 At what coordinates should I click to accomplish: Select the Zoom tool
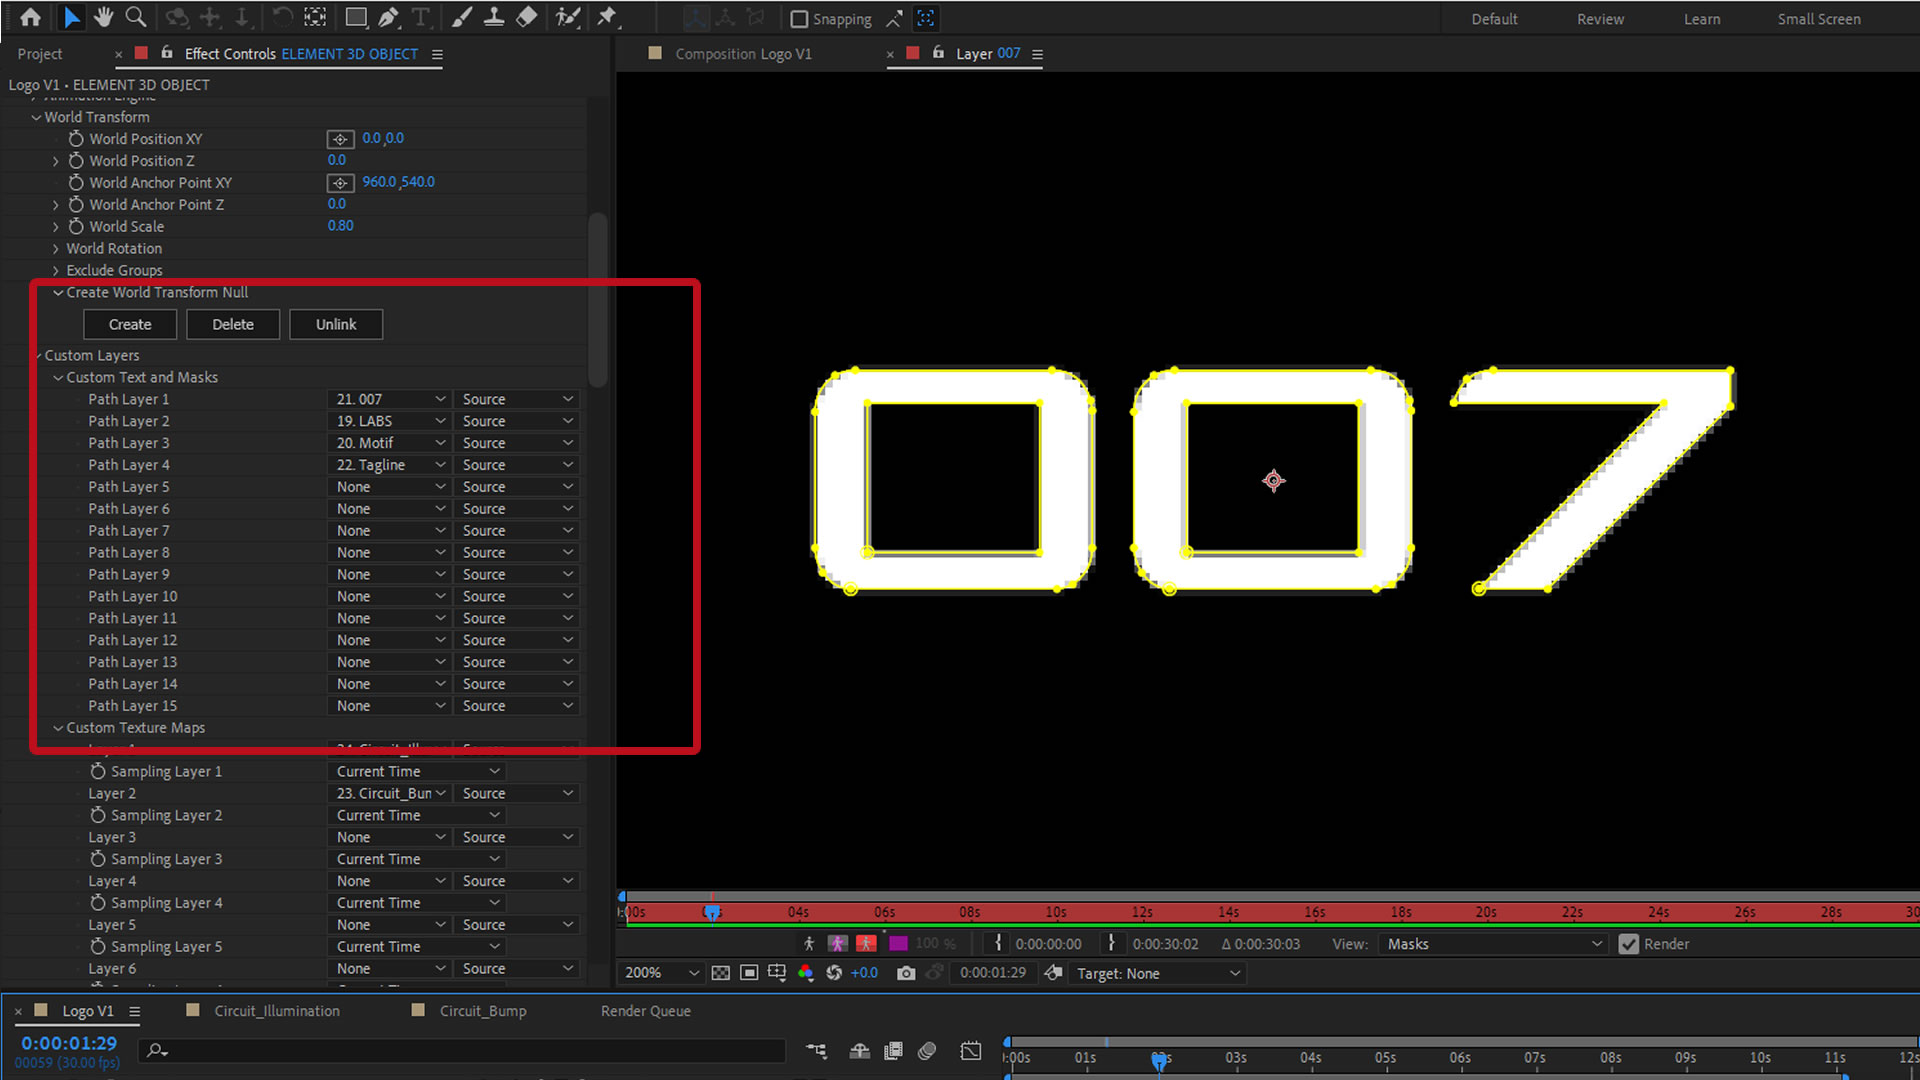point(135,17)
